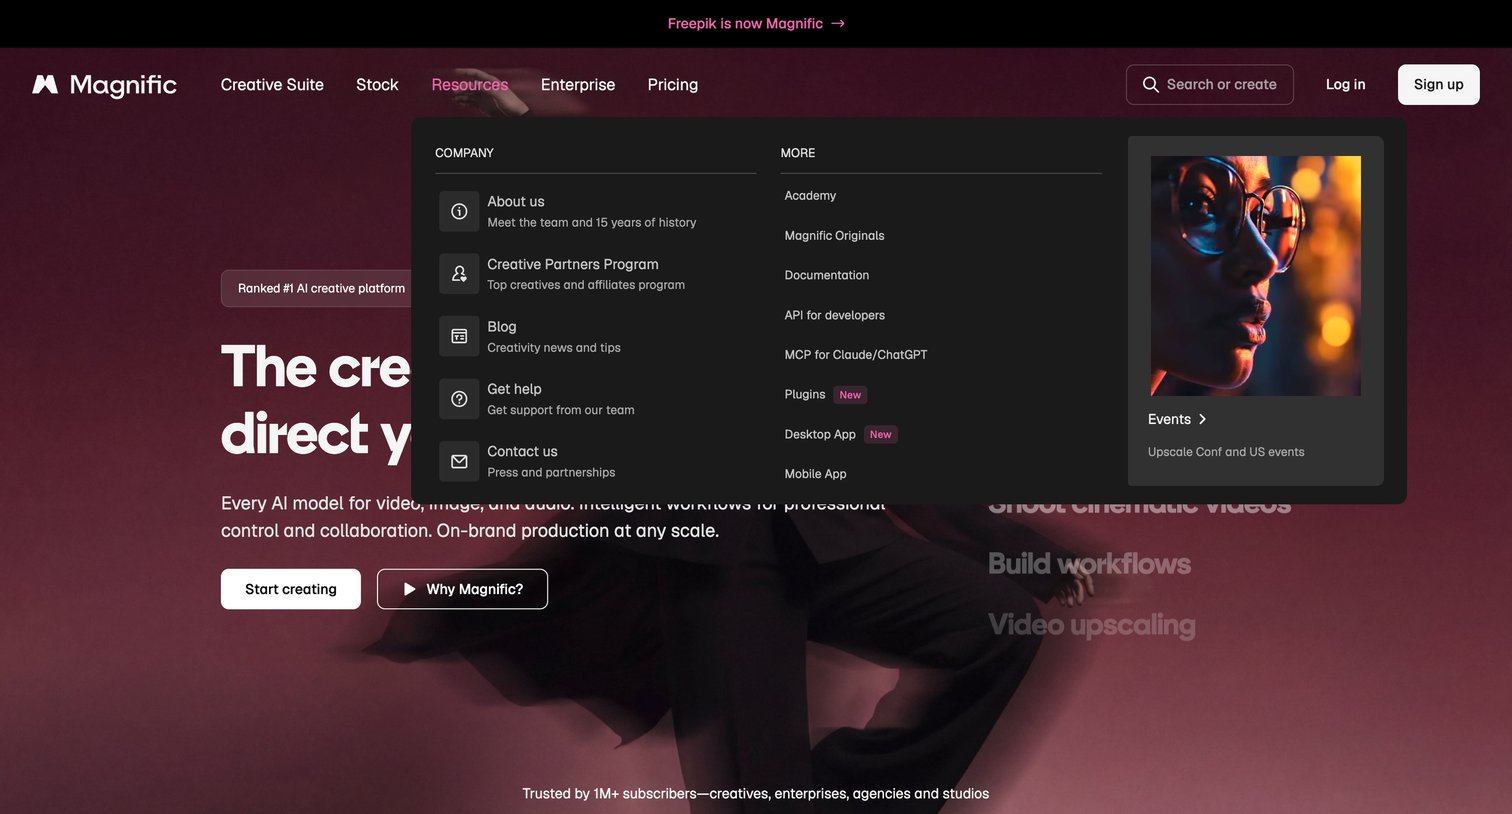Click the Log in button

tap(1345, 85)
